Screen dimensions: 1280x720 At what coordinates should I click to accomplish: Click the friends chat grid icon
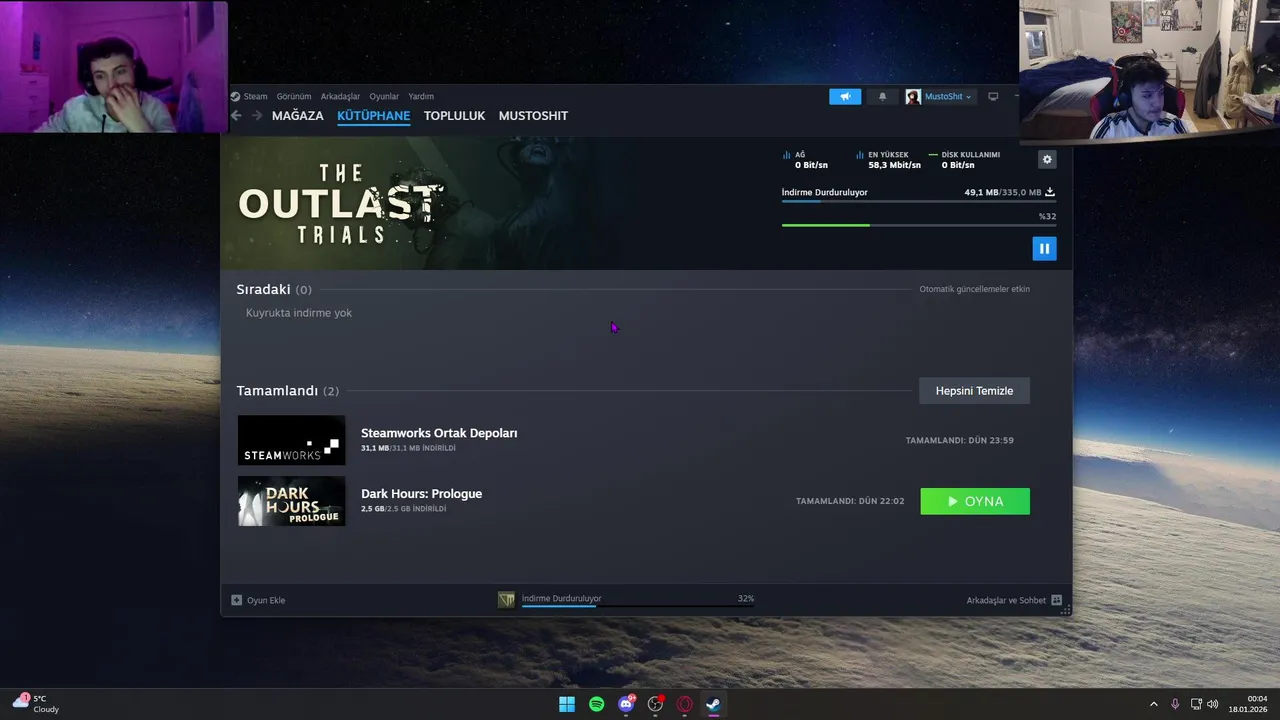1056,600
